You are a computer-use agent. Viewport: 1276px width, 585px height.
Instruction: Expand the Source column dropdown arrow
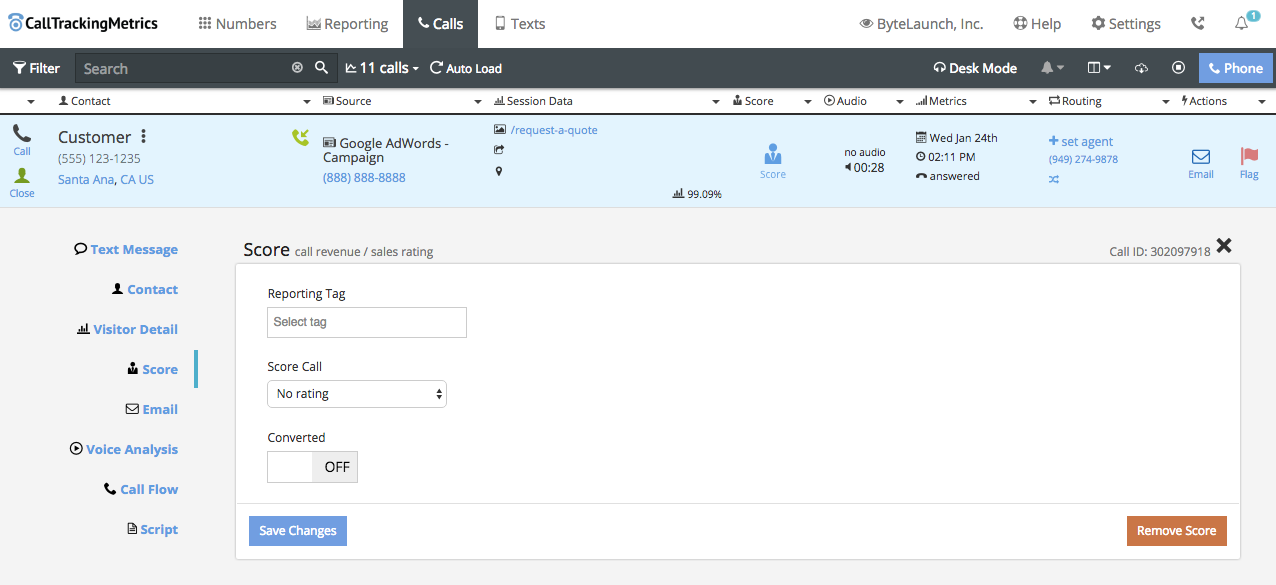point(478,102)
